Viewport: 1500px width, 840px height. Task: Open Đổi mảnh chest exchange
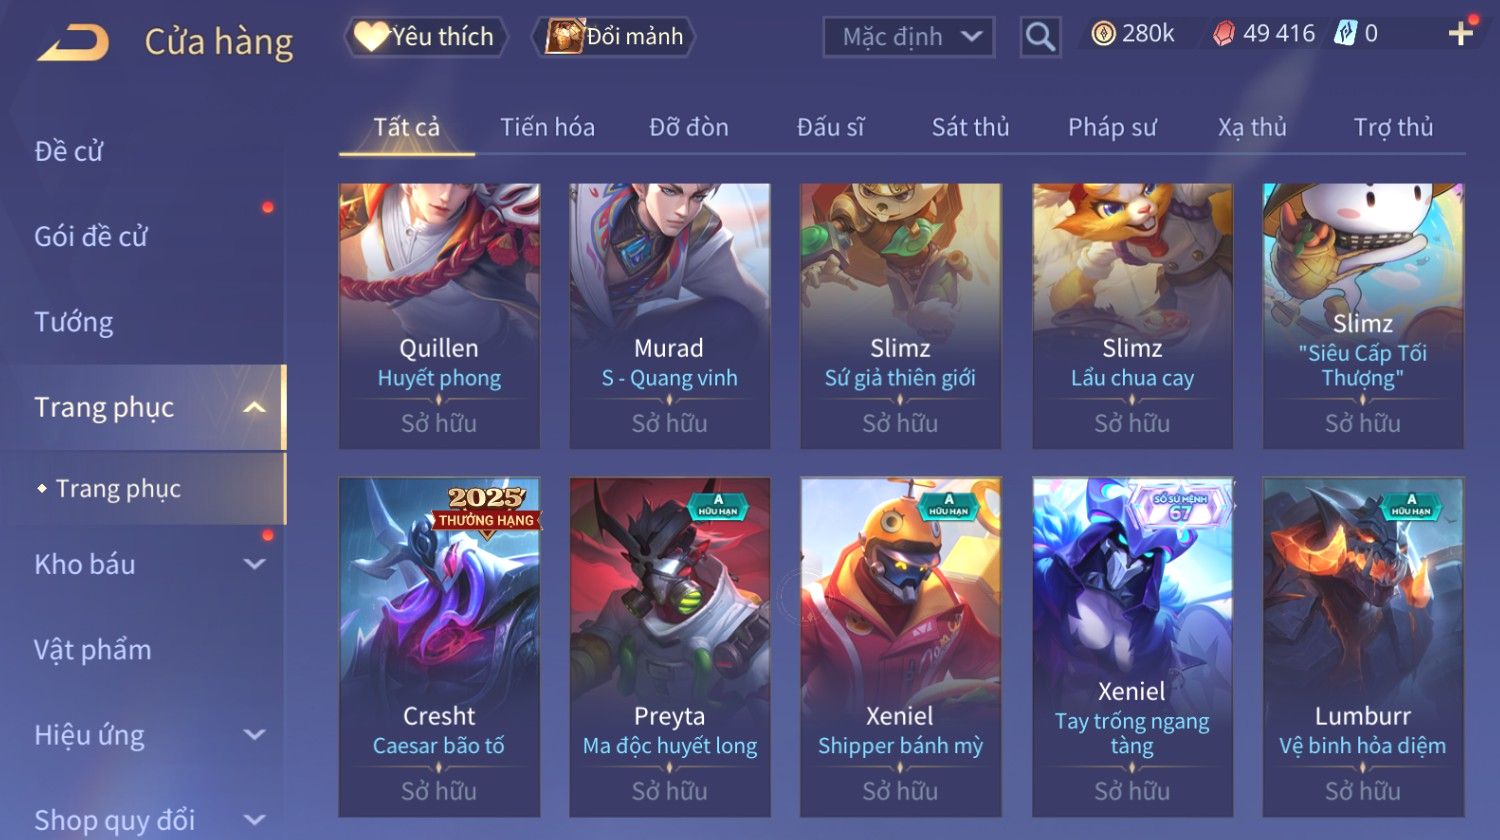click(x=614, y=37)
